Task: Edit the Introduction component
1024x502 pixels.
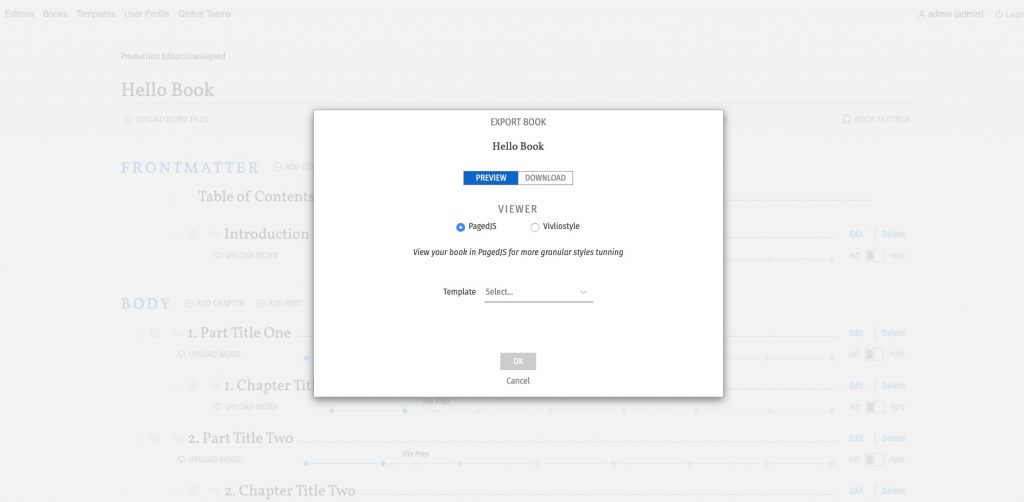Action: click(856, 234)
